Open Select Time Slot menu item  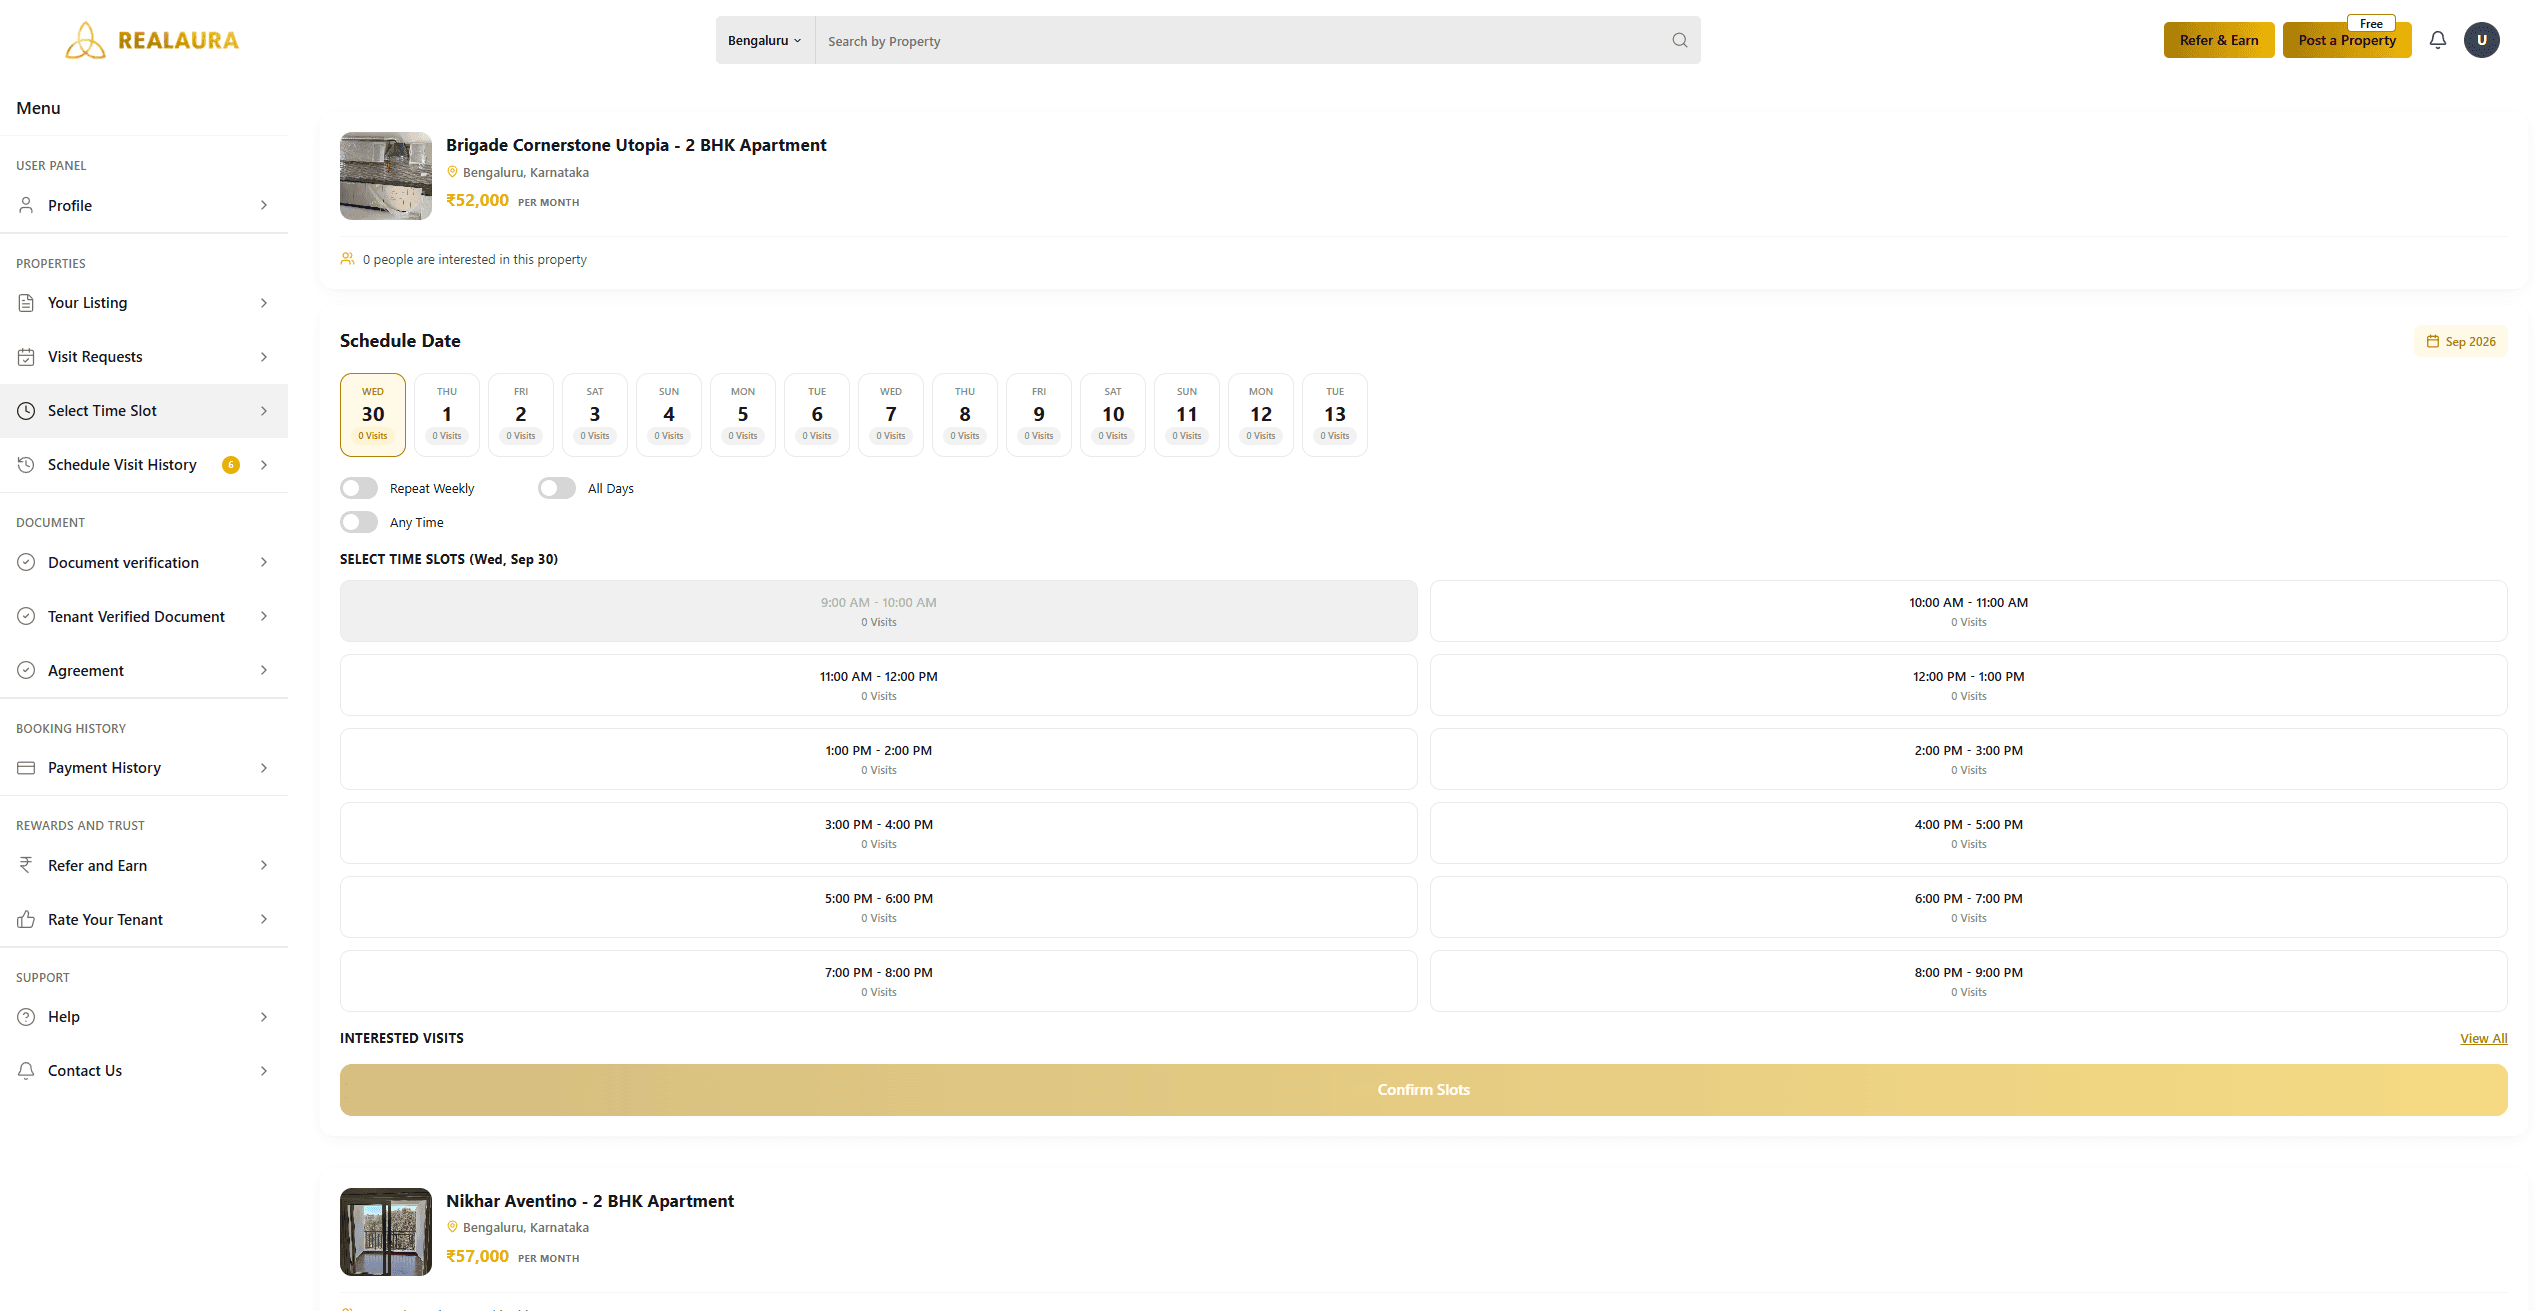tap(144, 411)
